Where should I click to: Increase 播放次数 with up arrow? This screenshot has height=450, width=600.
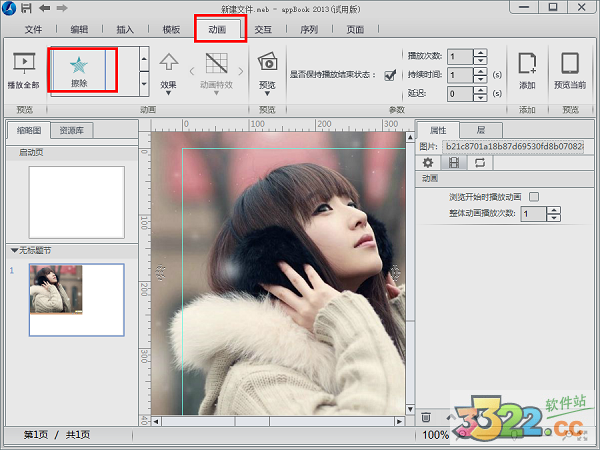[x=481, y=52]
